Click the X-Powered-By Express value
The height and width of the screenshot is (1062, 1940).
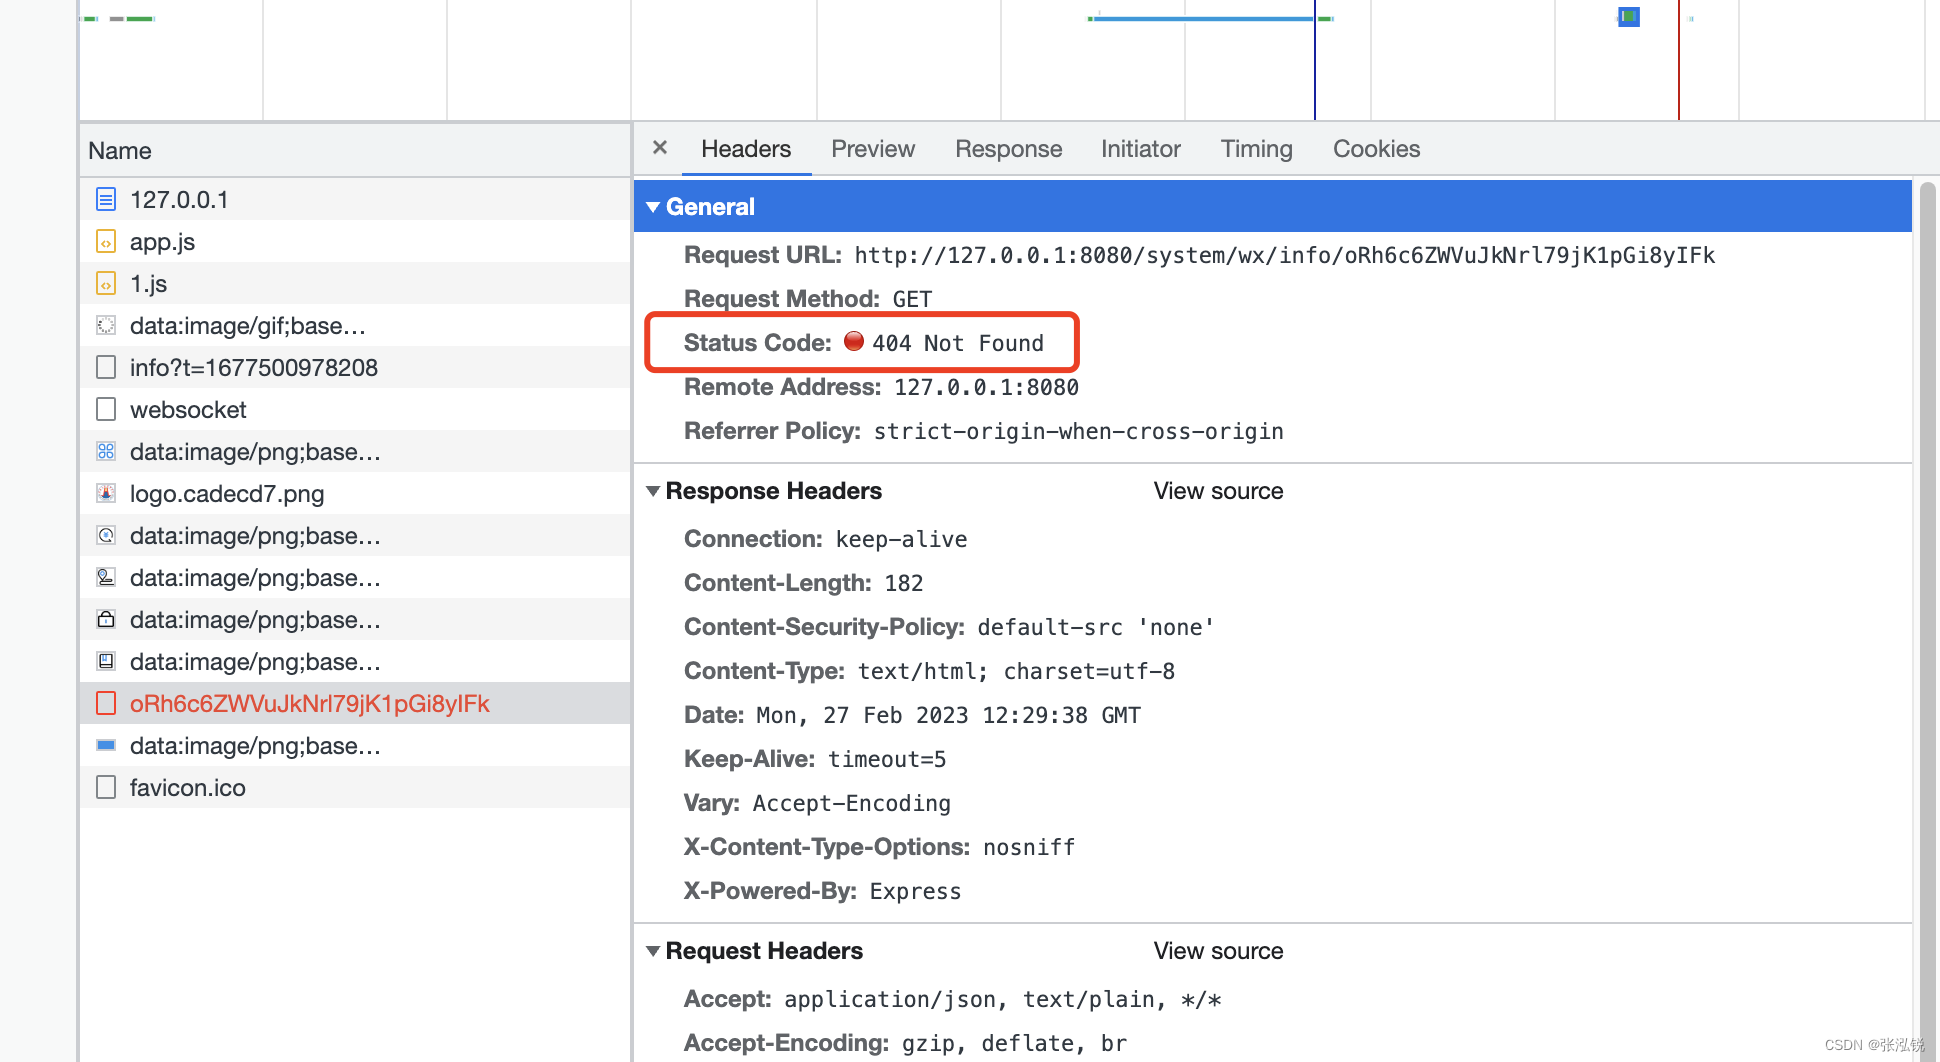pos(914,891)
